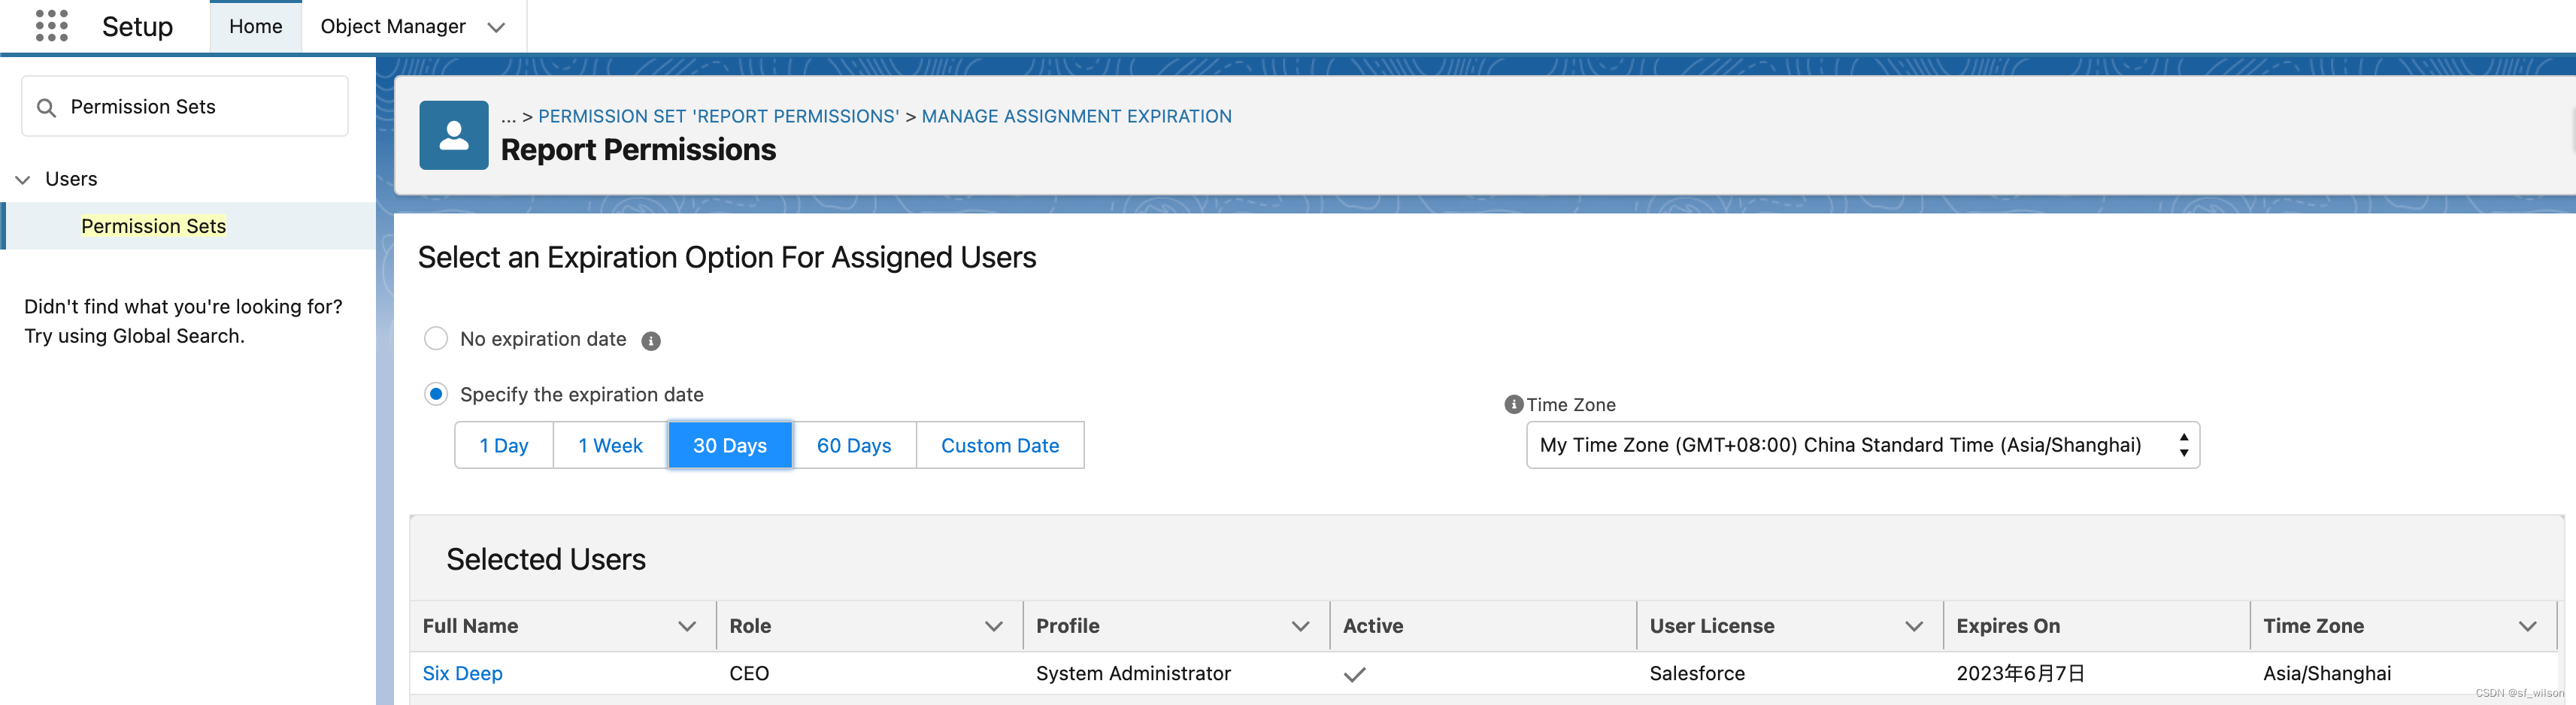Choose the 30 Days expiration option
This screenshot has width=2576, height=705.
click(730, 445)
